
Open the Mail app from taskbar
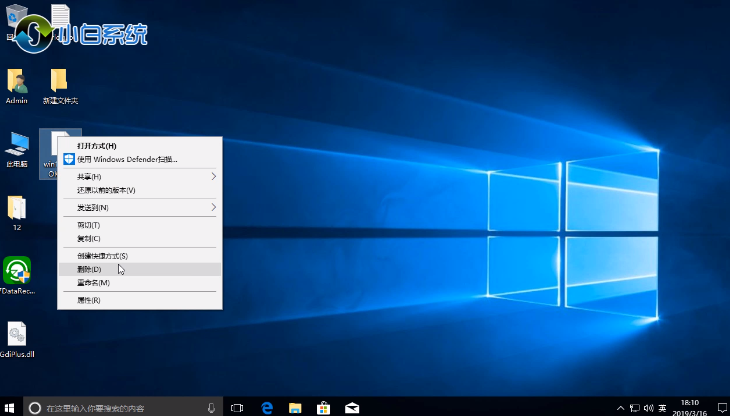pos(352,407)
